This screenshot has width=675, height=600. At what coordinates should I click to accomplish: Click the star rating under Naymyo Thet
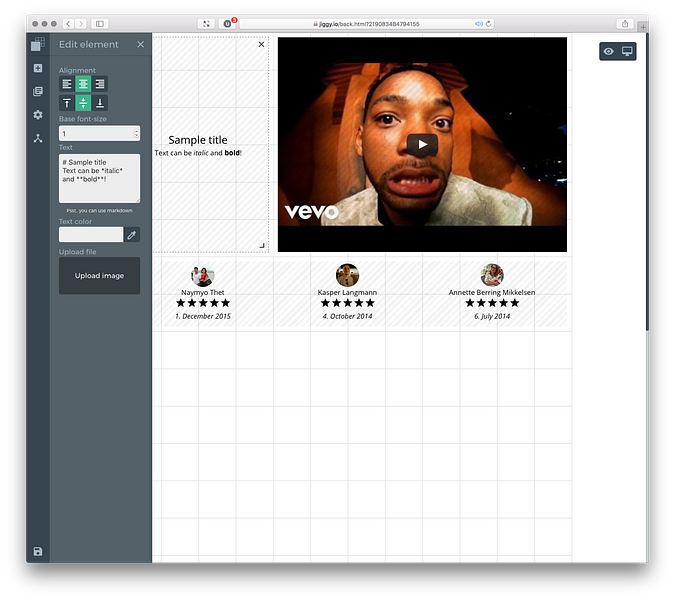click(x=203, y=303)
